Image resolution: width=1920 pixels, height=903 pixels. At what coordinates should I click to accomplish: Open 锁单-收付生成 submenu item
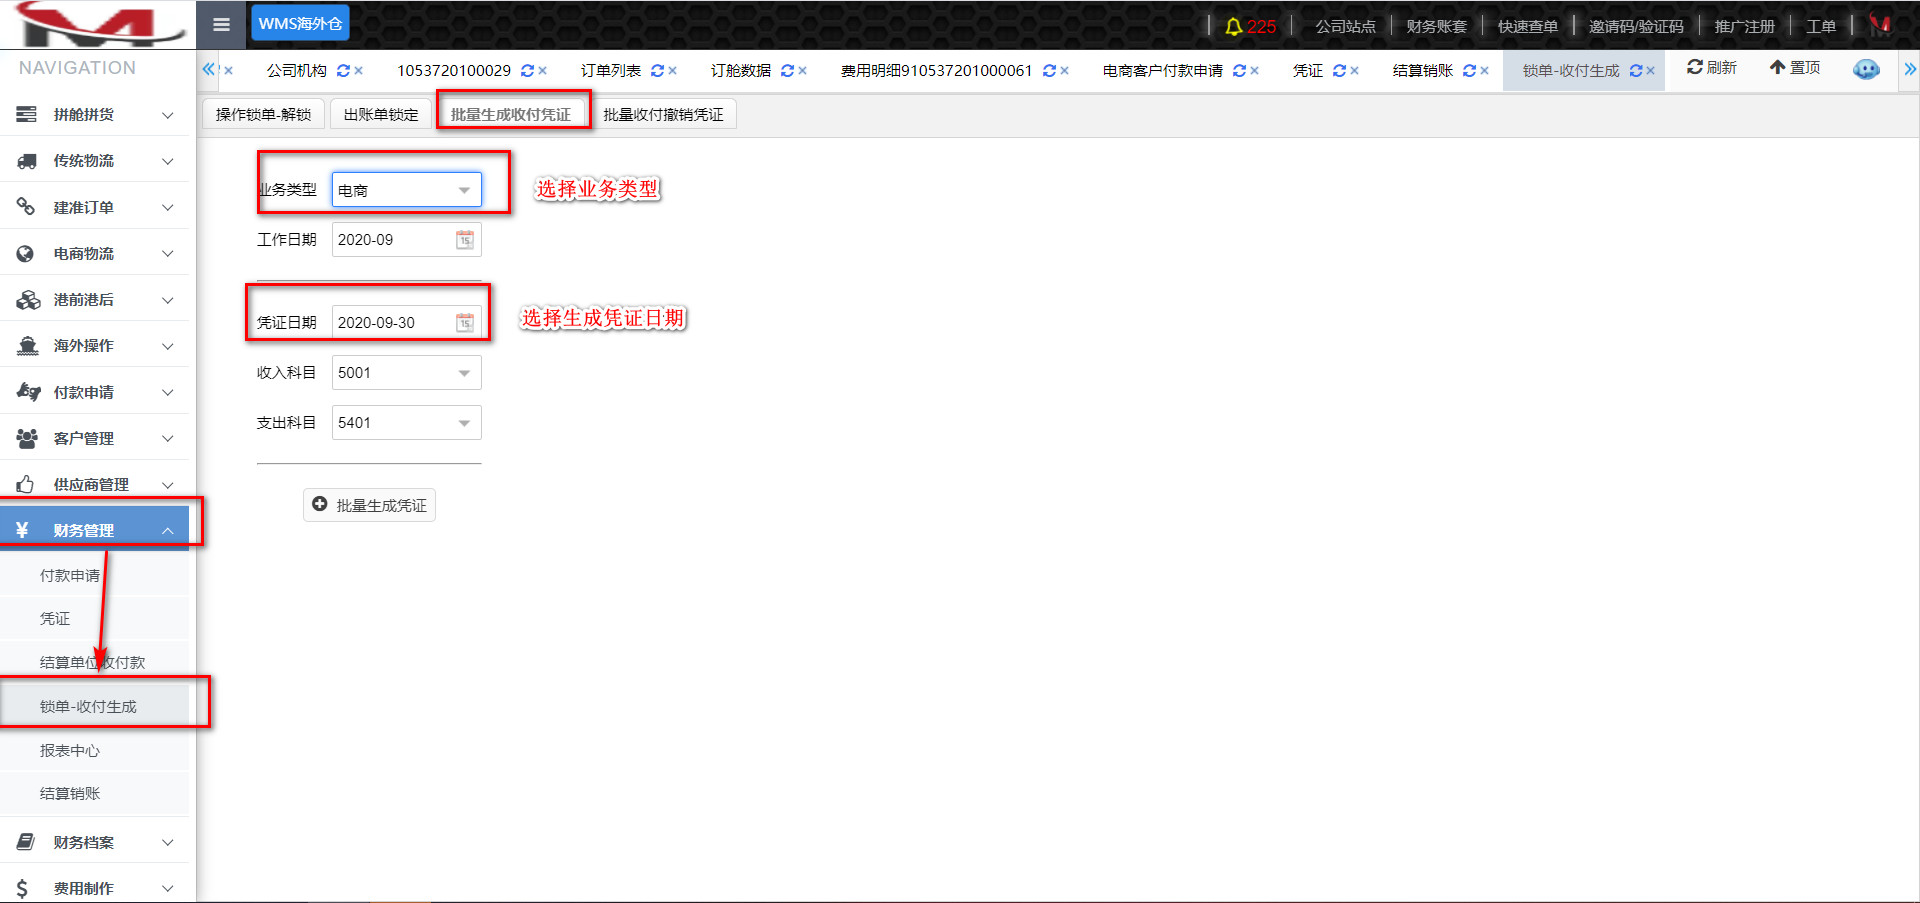tap(94, 706)
